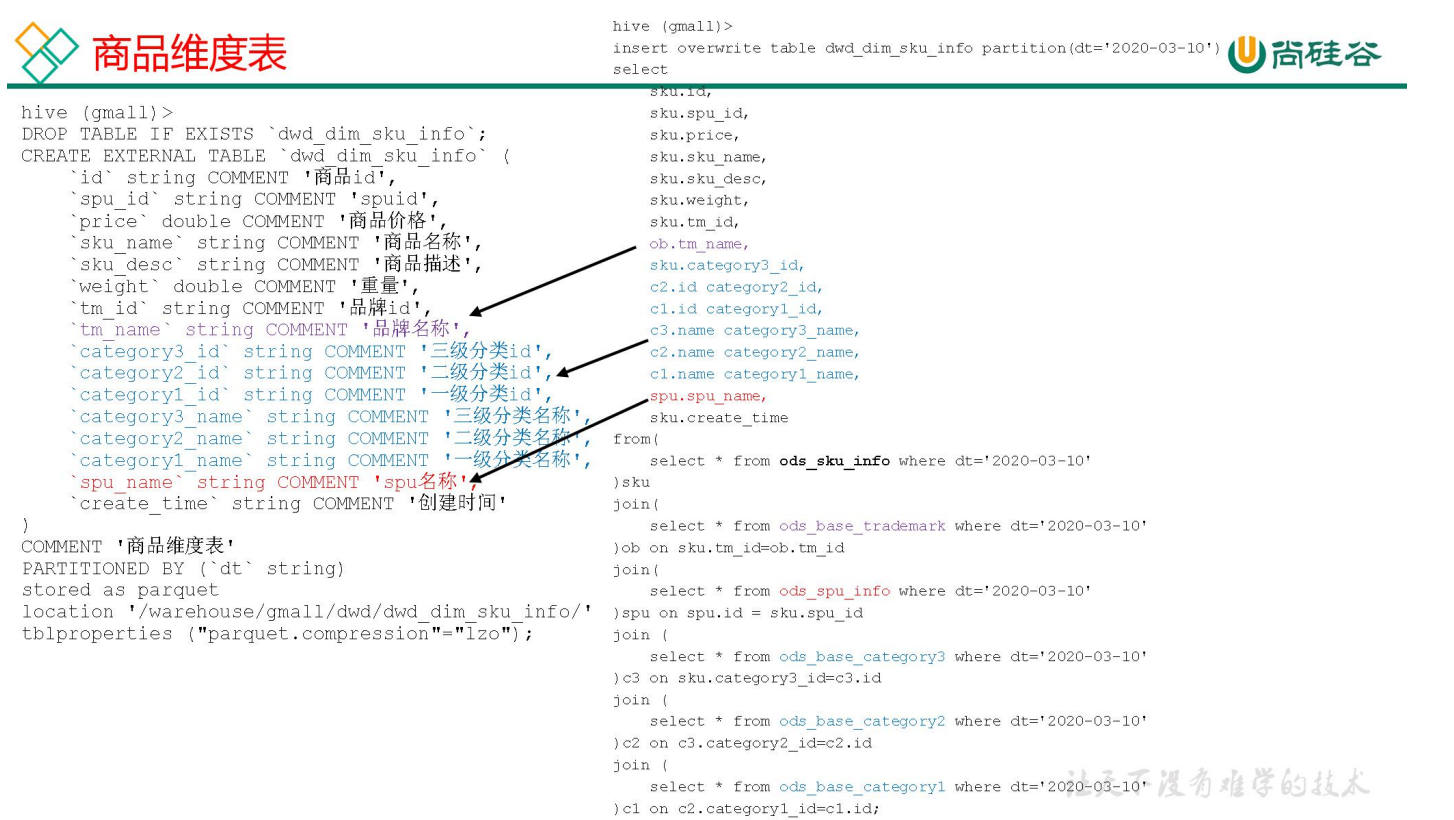1454x820 pixels.
Task: Click the `category1_name` string COMMENT '一级分类名称' line
Action: pyautogui.click(x=331, y=461)
